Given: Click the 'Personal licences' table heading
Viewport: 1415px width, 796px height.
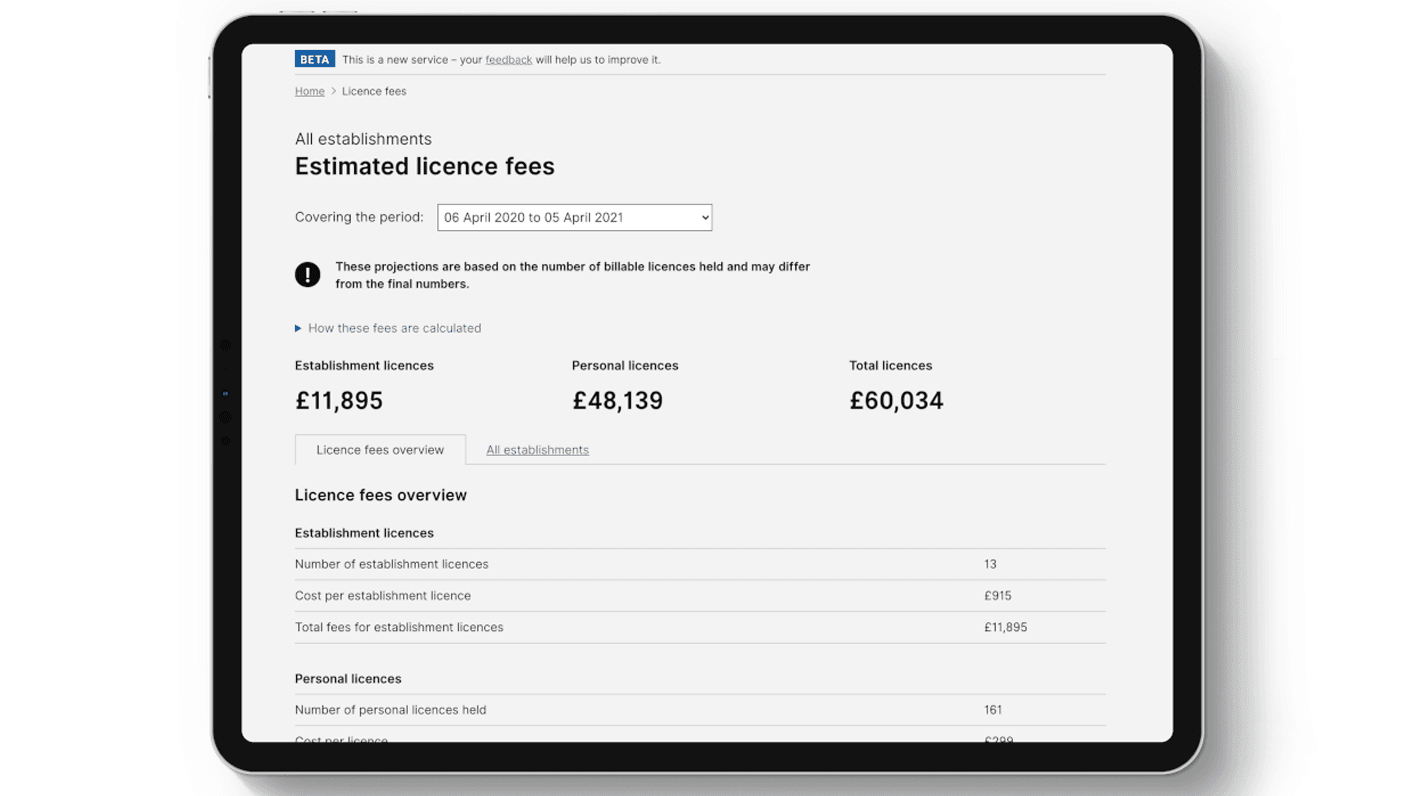Looking at the screenshot, I should (x=348, y=679).
